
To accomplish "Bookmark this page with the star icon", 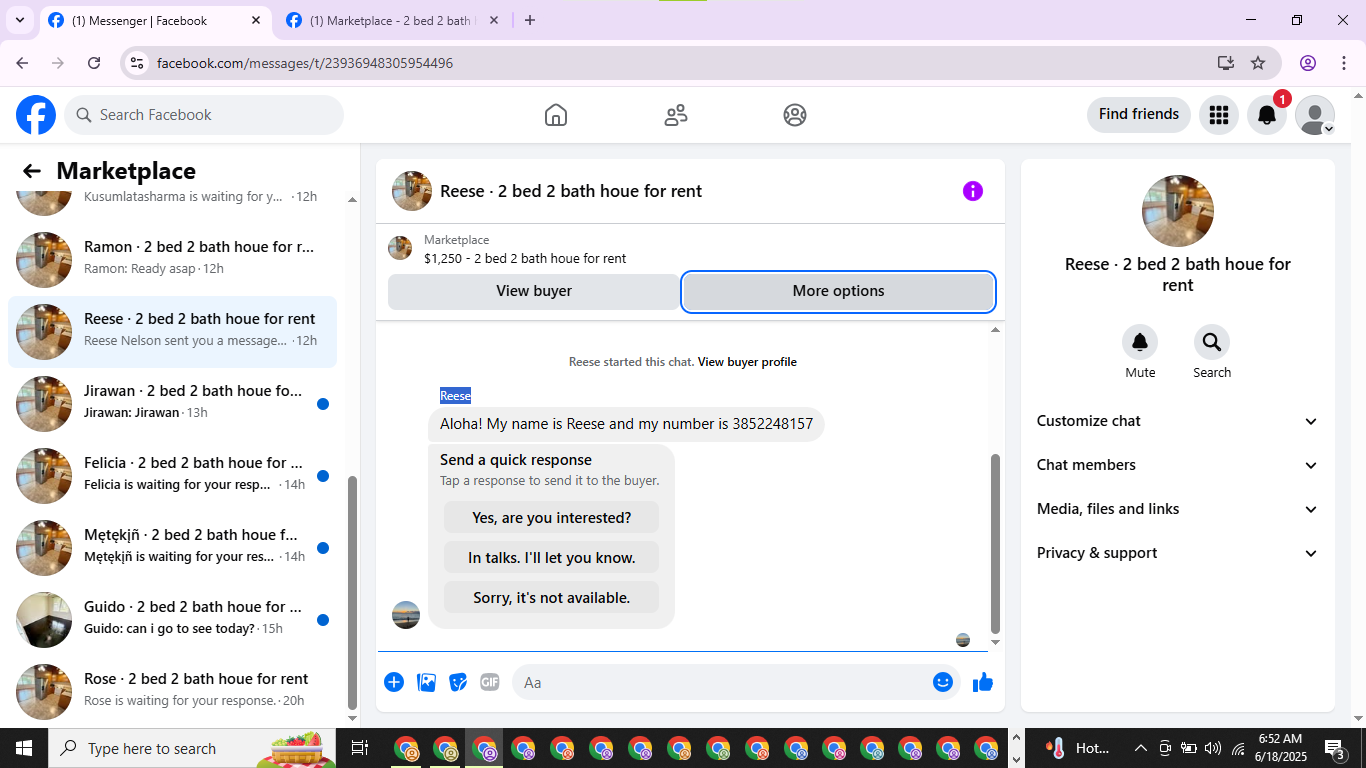I will tap(1258, 63).
